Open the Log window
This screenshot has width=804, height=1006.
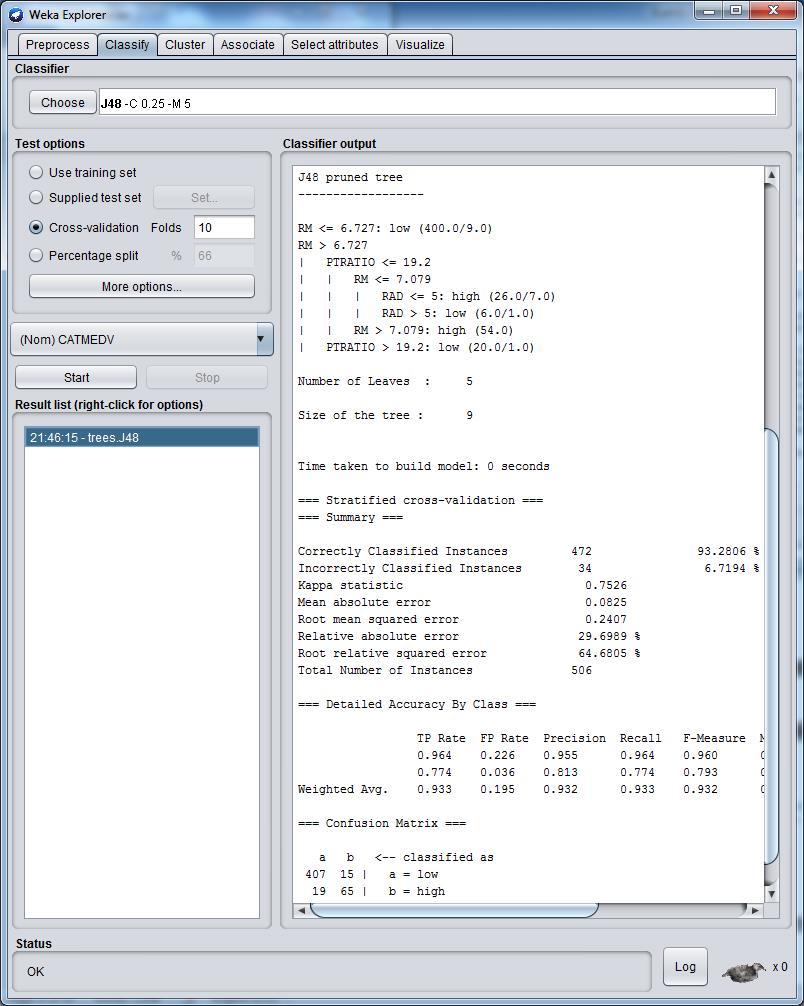[685, 966]
